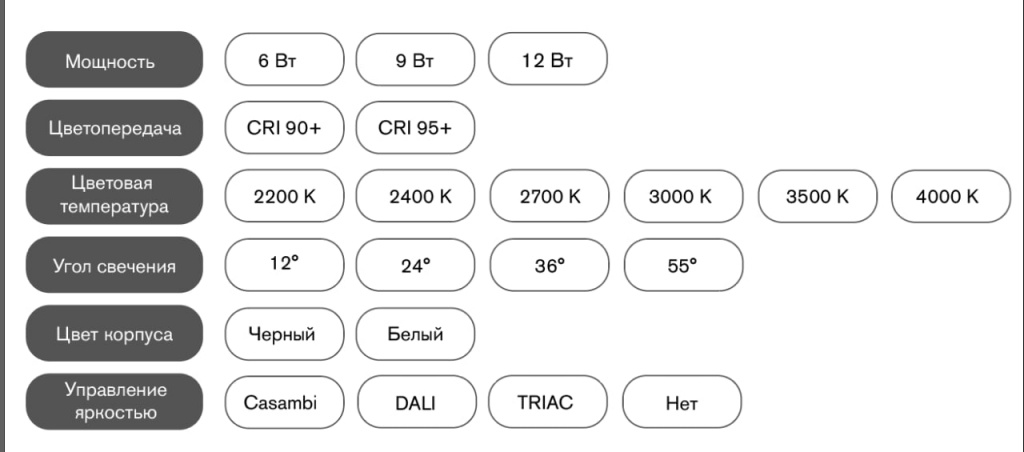The width and height of the screenshot is (1024, 452).
Task: Select Черный housing color
Action: 284,334
